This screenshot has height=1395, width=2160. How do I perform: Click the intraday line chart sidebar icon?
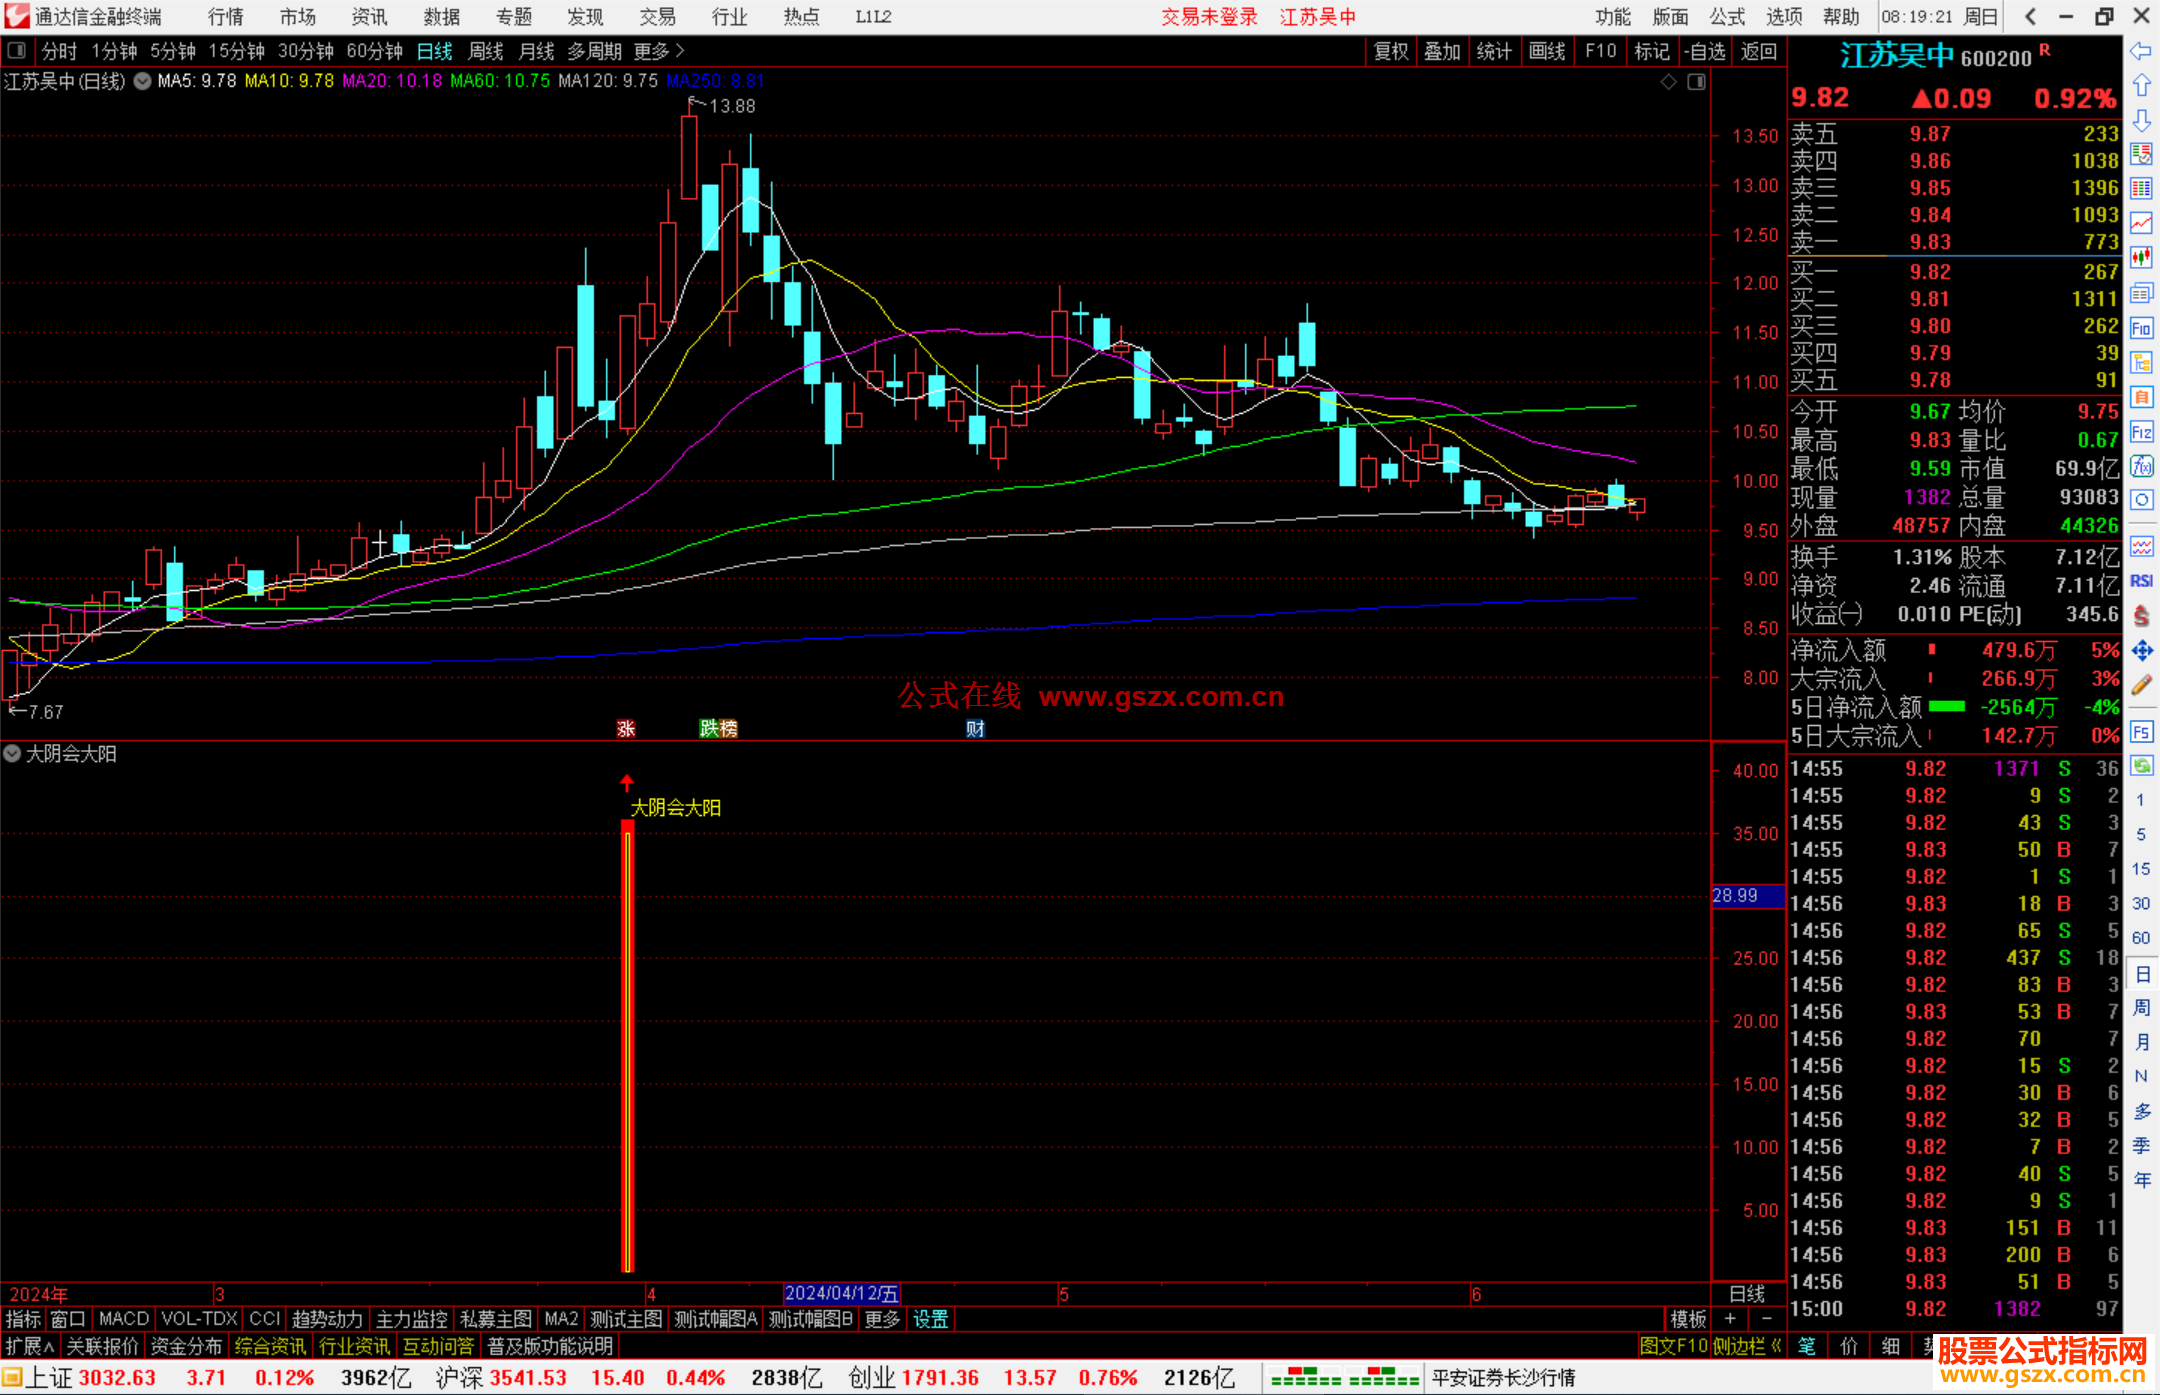2141,223
